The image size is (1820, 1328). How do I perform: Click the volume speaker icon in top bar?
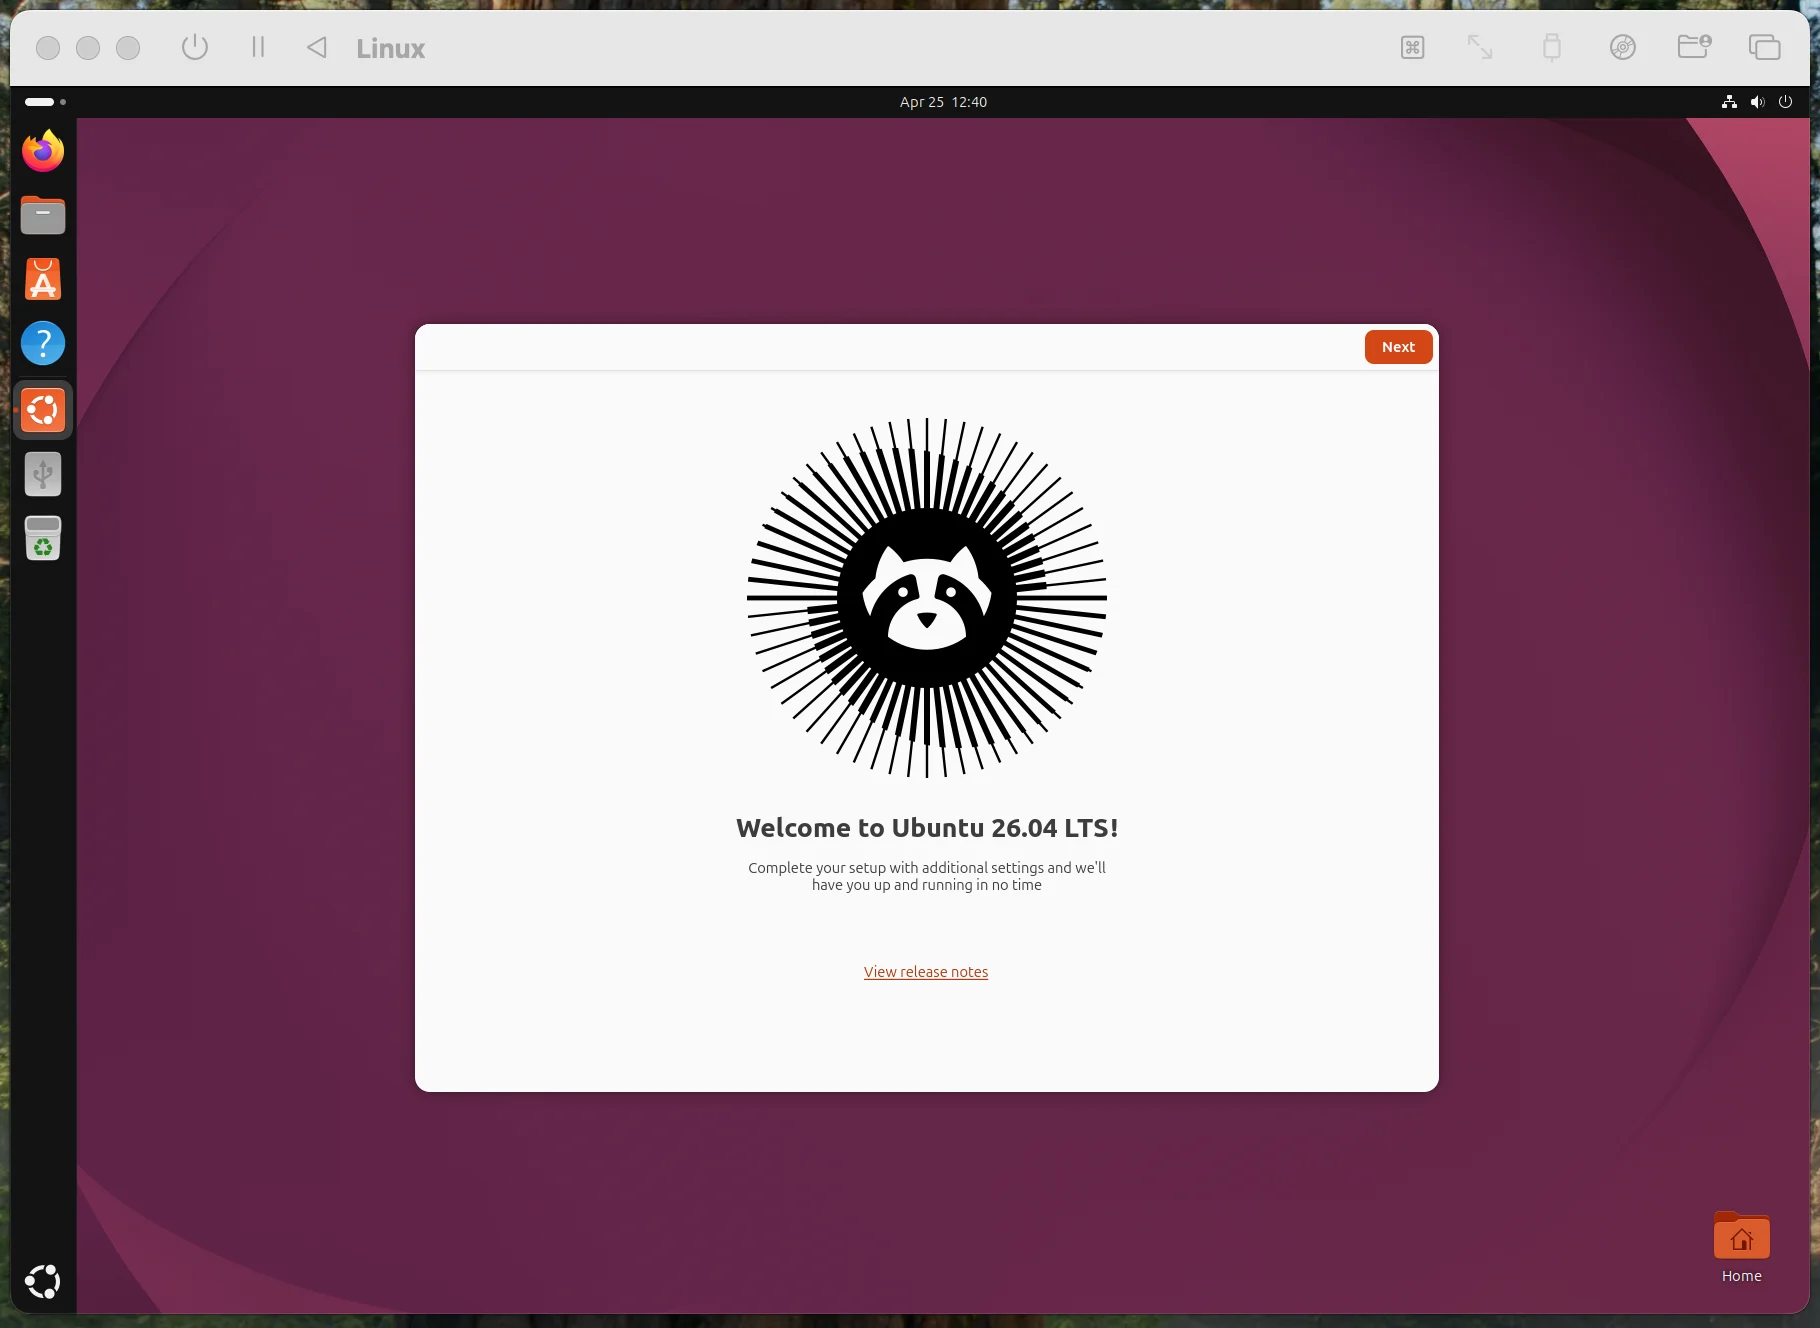(1757, 102)
